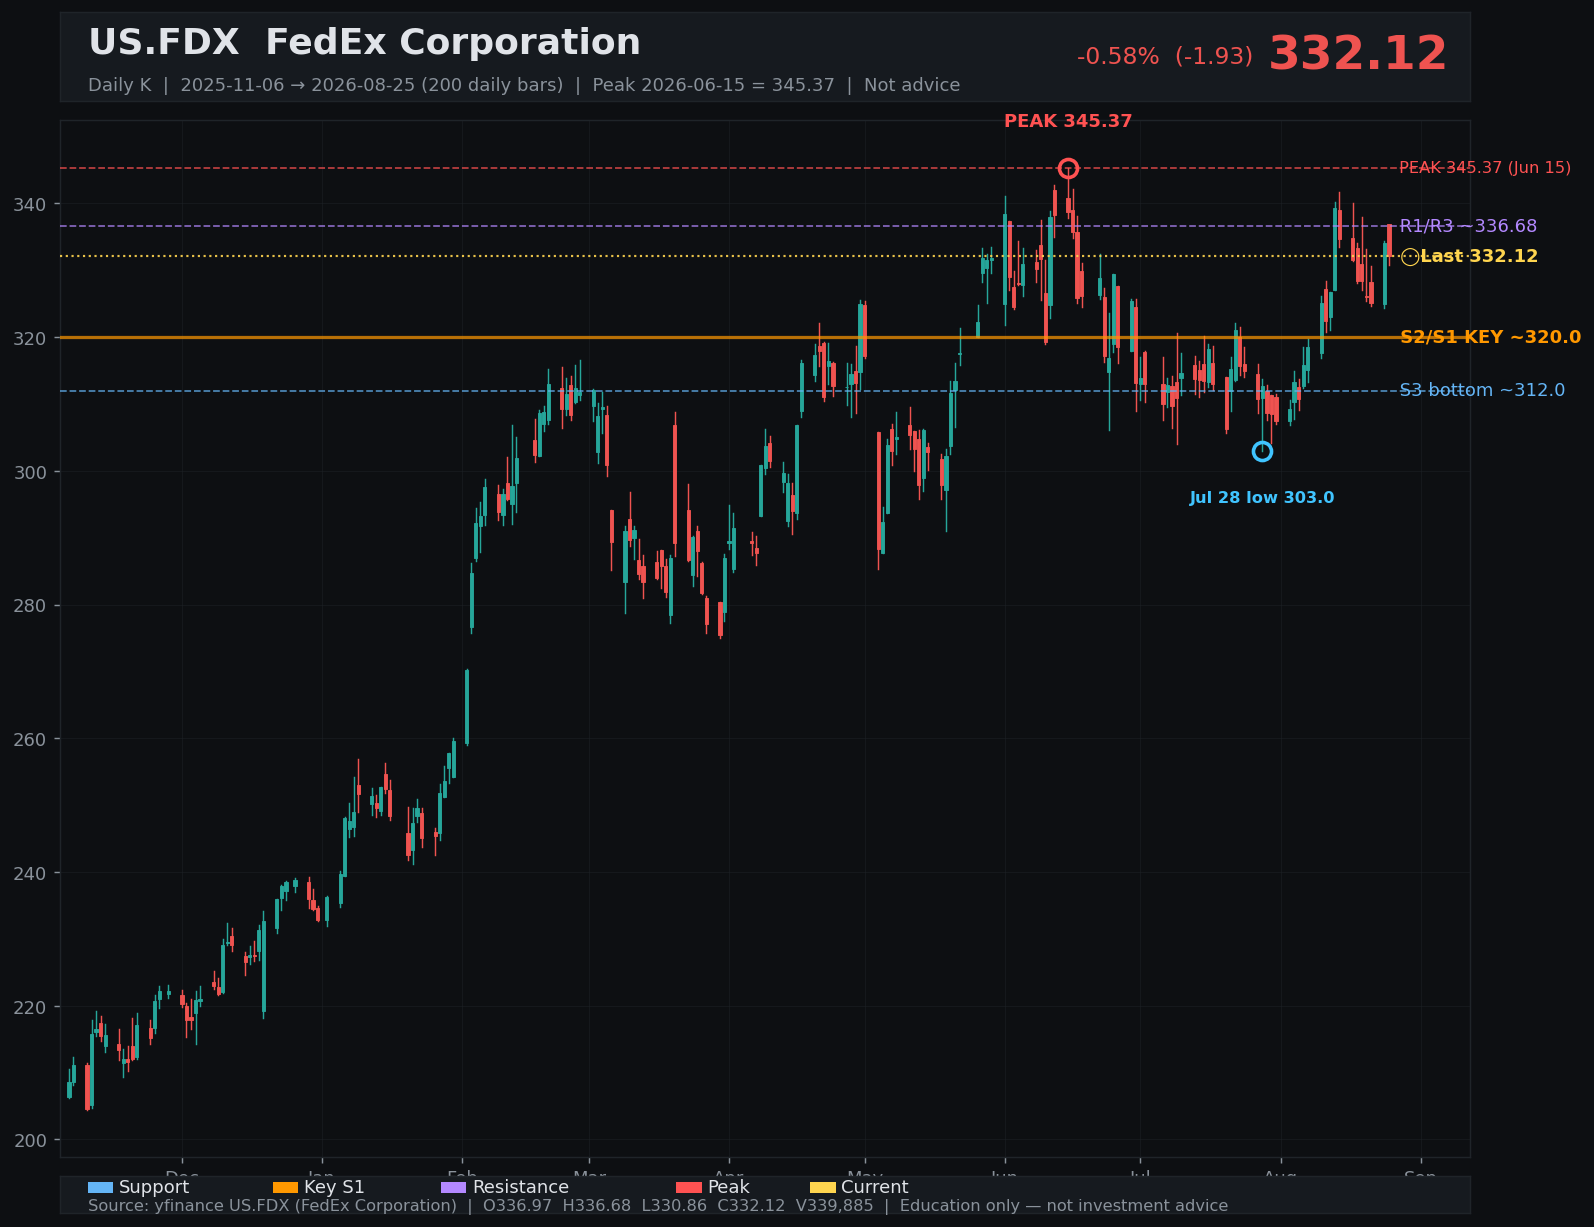Click the PEAK 345.37 (Jun 15) line label

click(1485, 168)
